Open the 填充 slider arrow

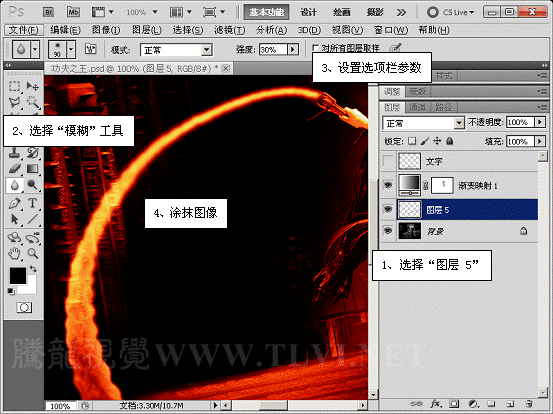click(540, 141)
